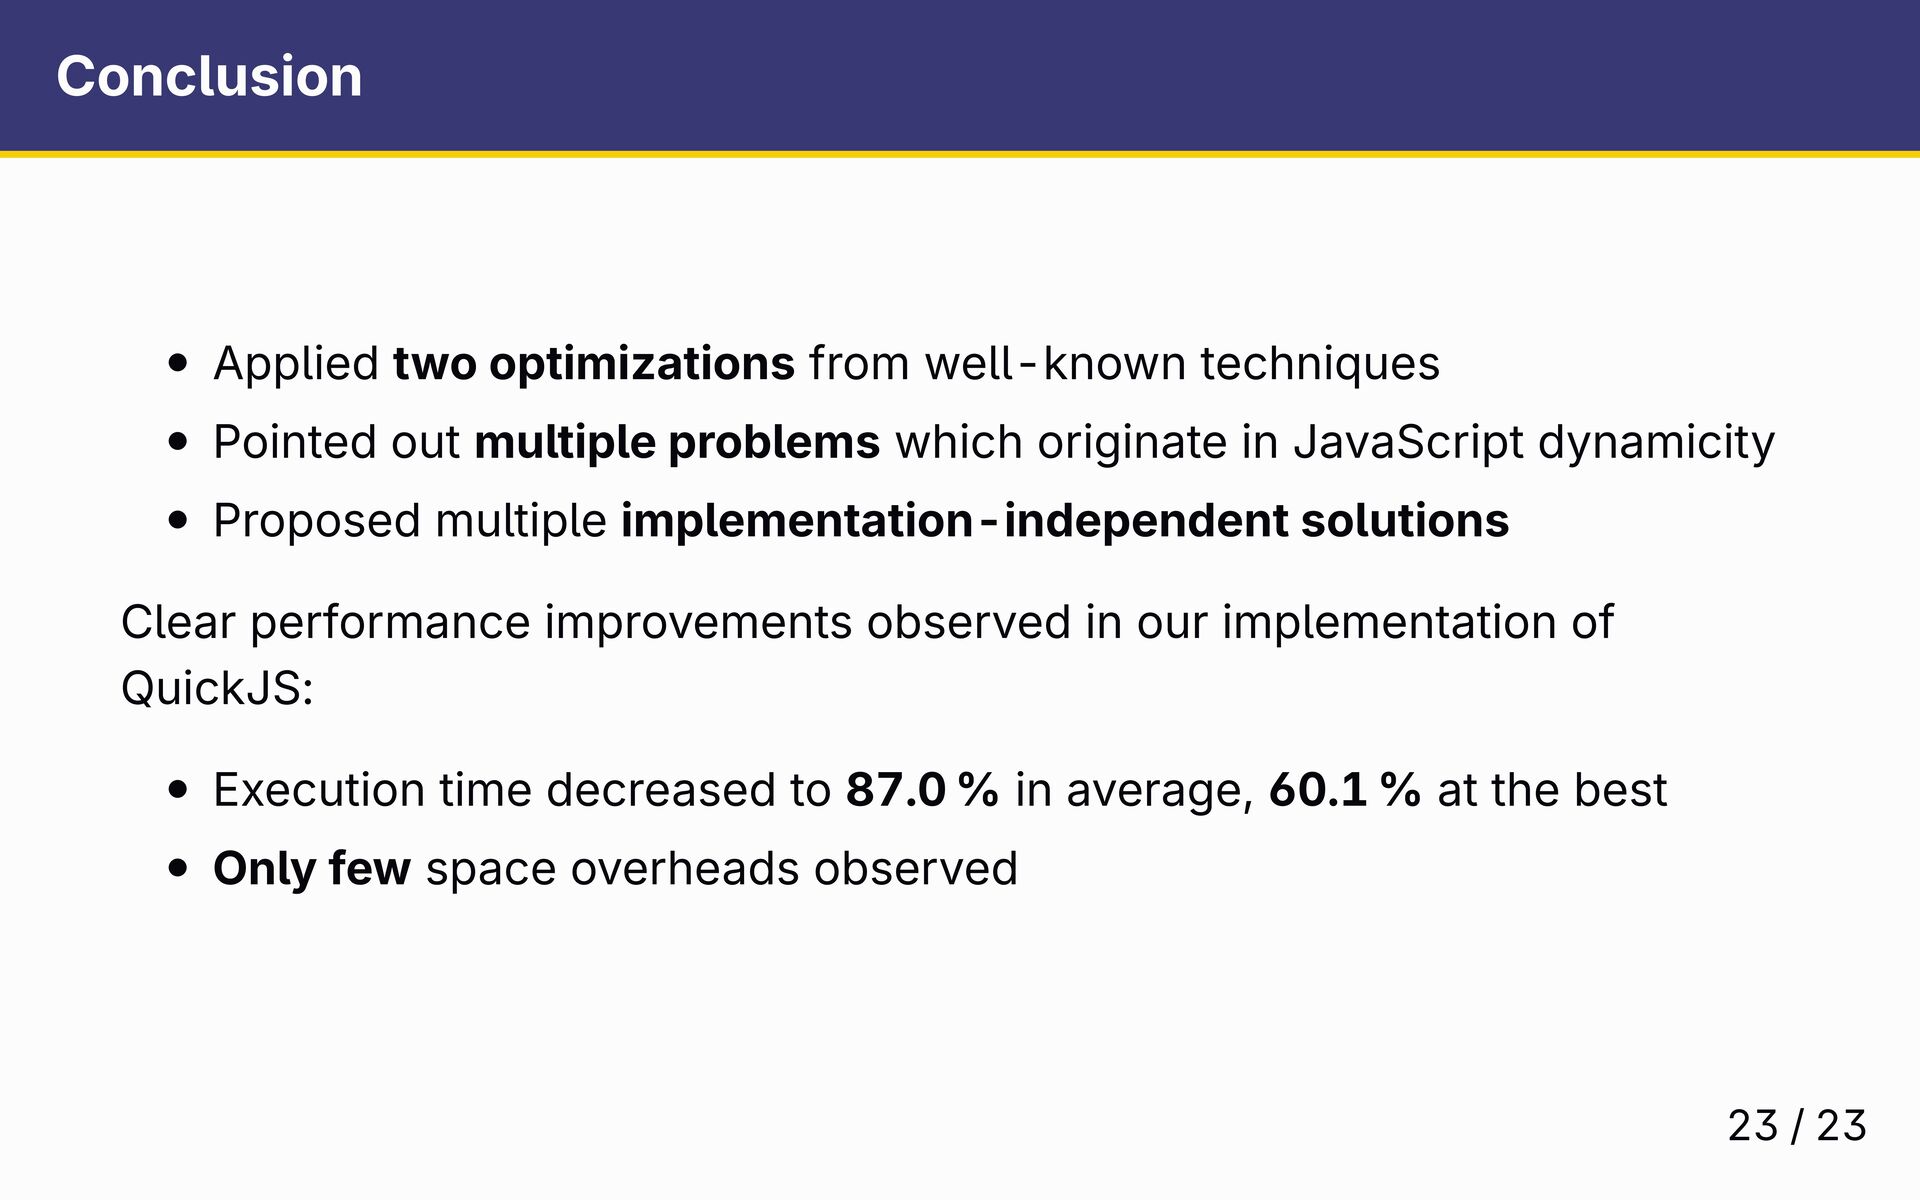Click the words 'JavaScript dynamicity'
Viewport: 1920px width, 1200px height.
pyautogui.click(x=1534, y=442)
